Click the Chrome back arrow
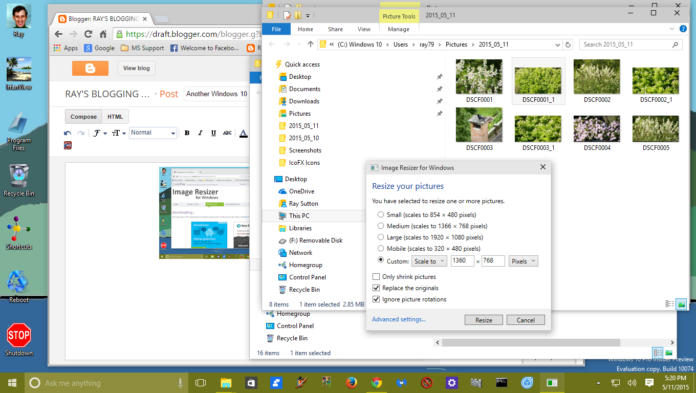Screen dimensions: 696x393 coord(59,34)
